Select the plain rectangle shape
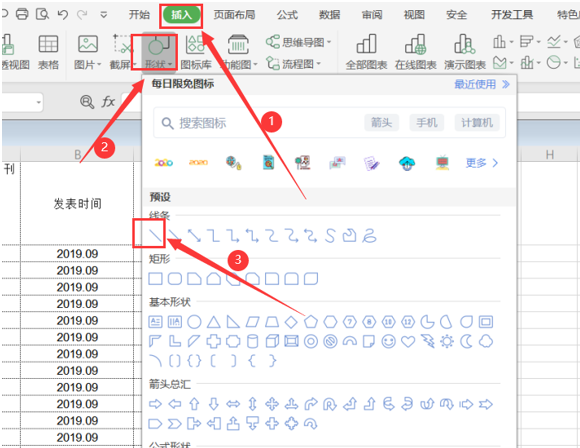580x448 pixels. tap(155, 279)
